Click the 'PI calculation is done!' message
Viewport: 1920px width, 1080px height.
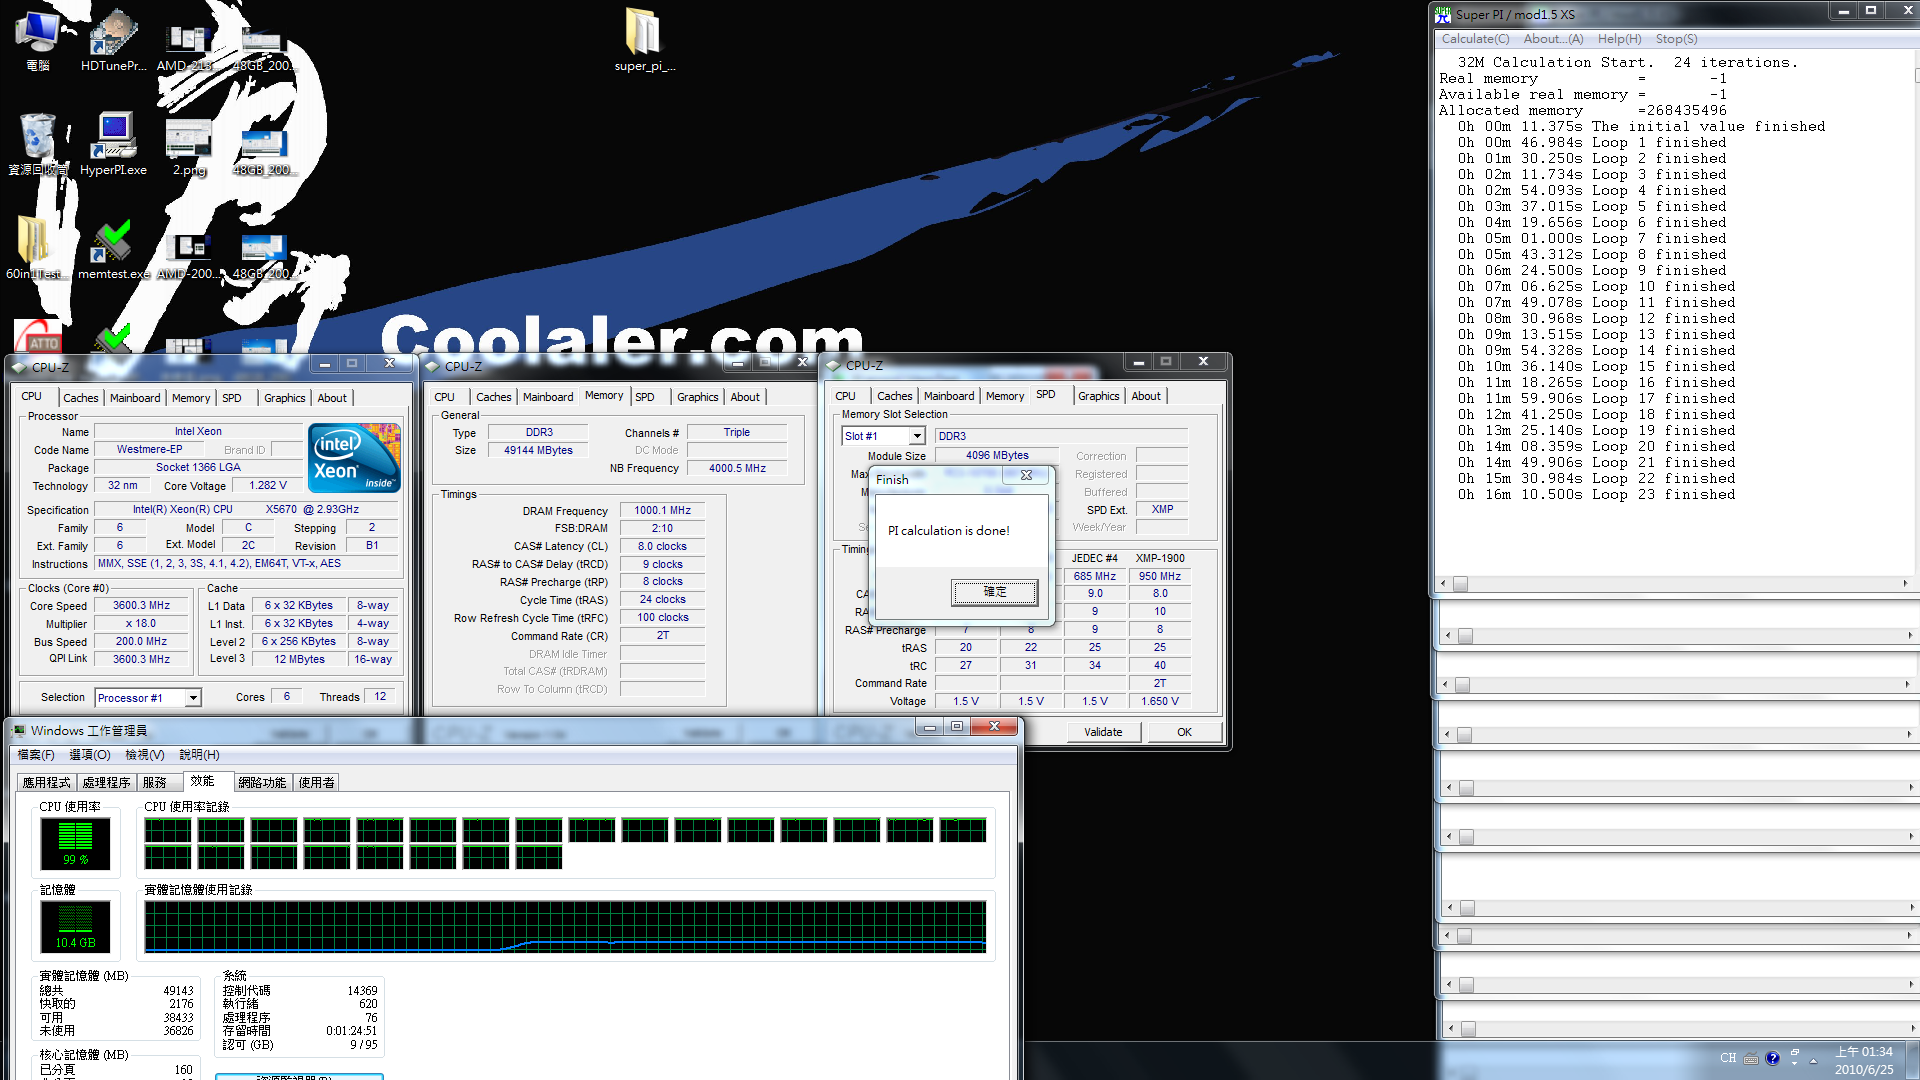tap(949, 531)
